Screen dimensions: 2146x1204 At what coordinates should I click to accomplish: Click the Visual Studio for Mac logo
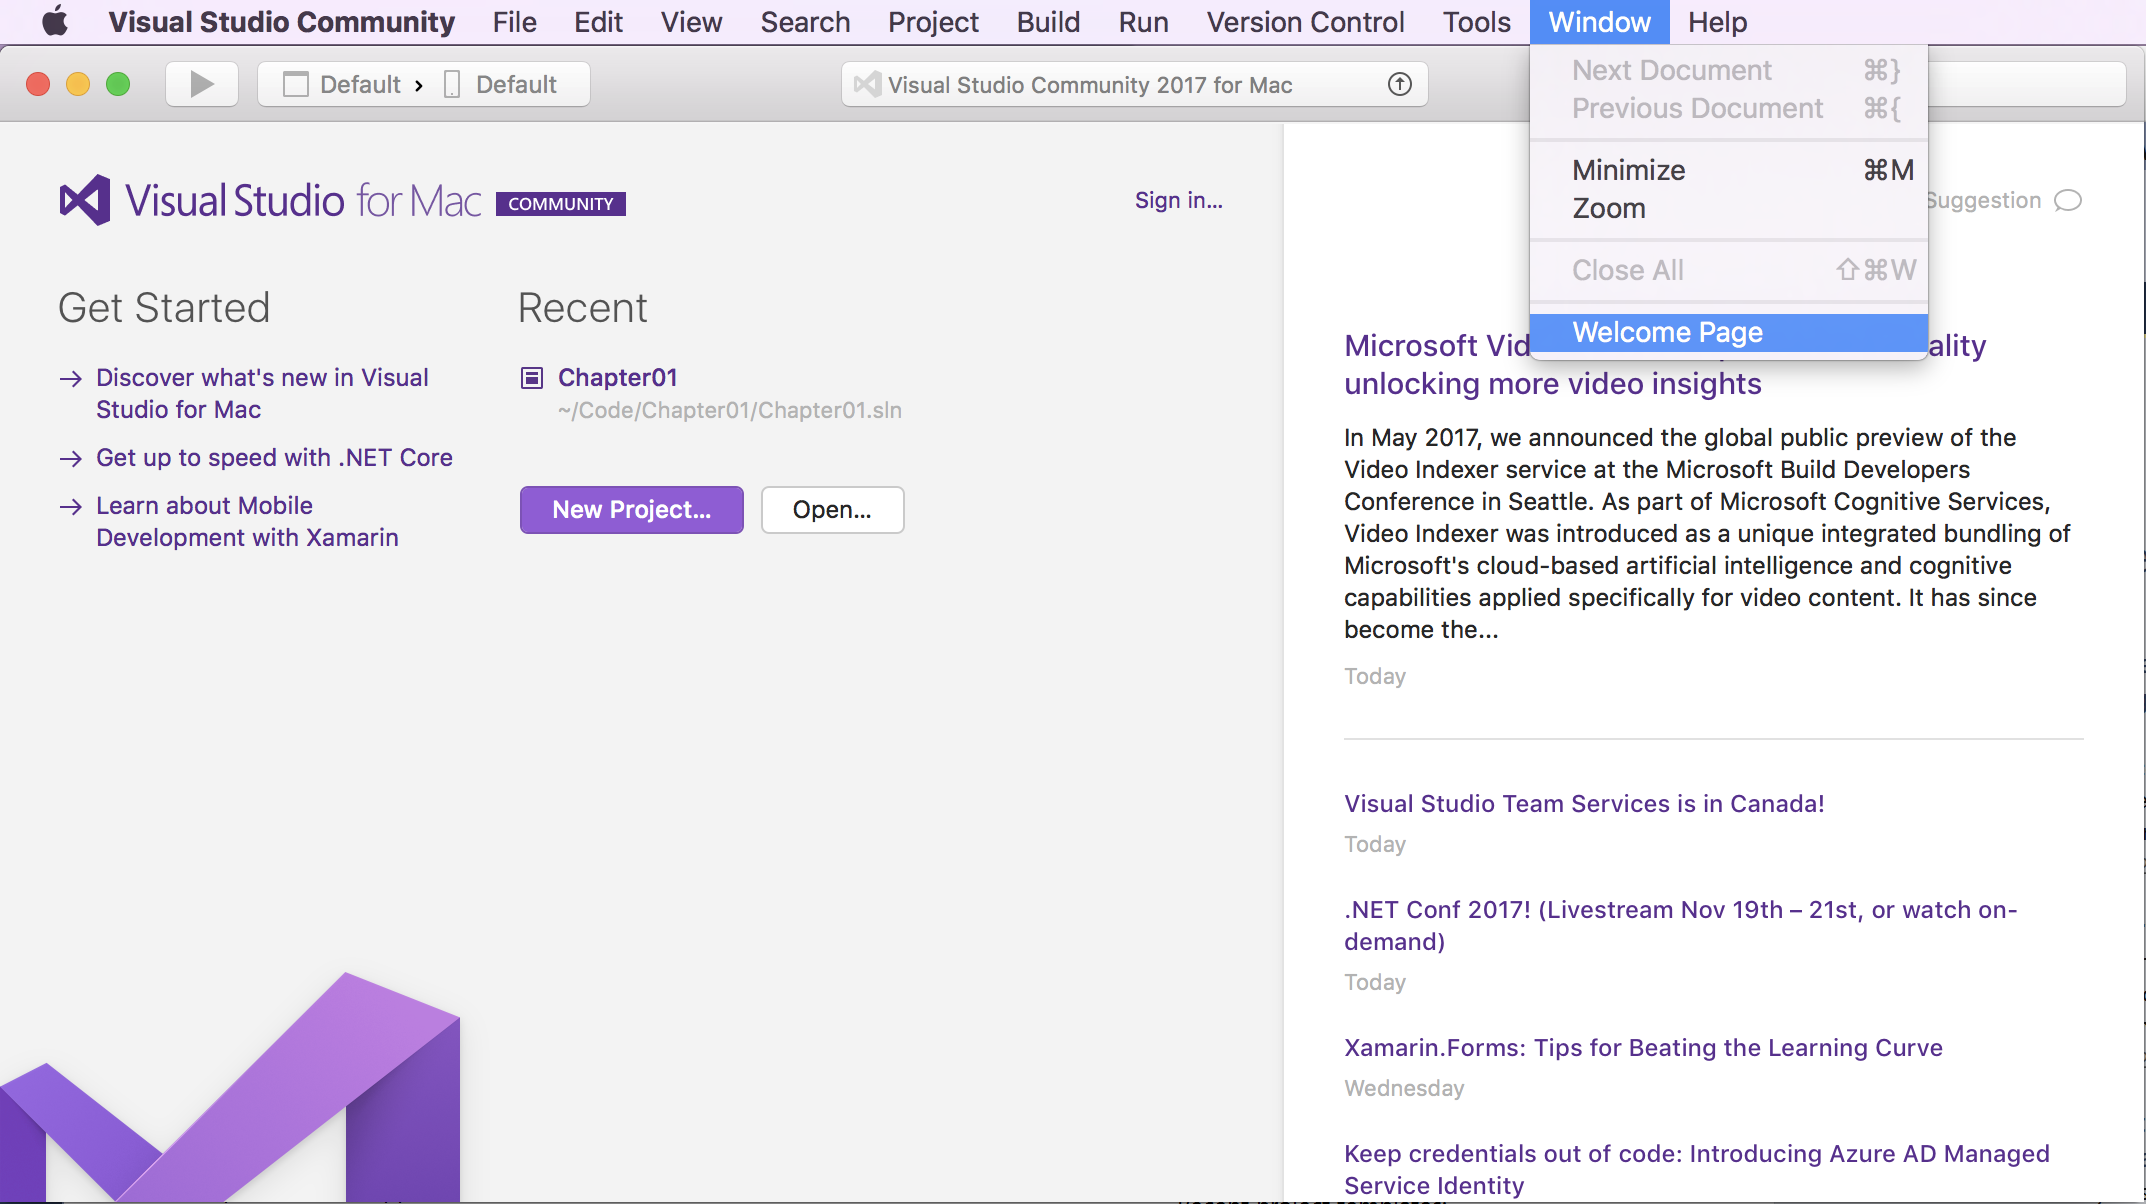click(85, 200)
